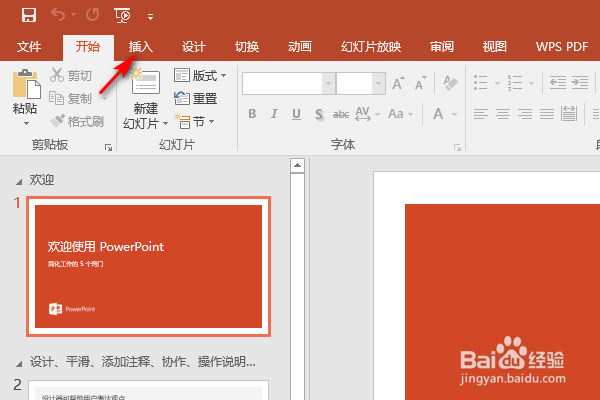
Task: Click the 剪切 scissors button
Action: coord(71,75)
